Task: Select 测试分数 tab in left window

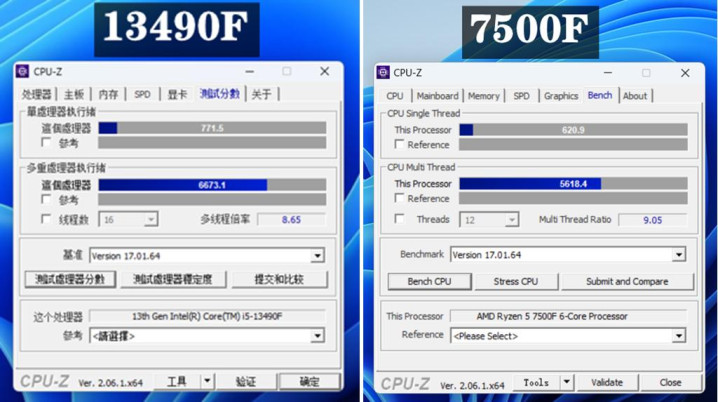Action: [220, 94]
